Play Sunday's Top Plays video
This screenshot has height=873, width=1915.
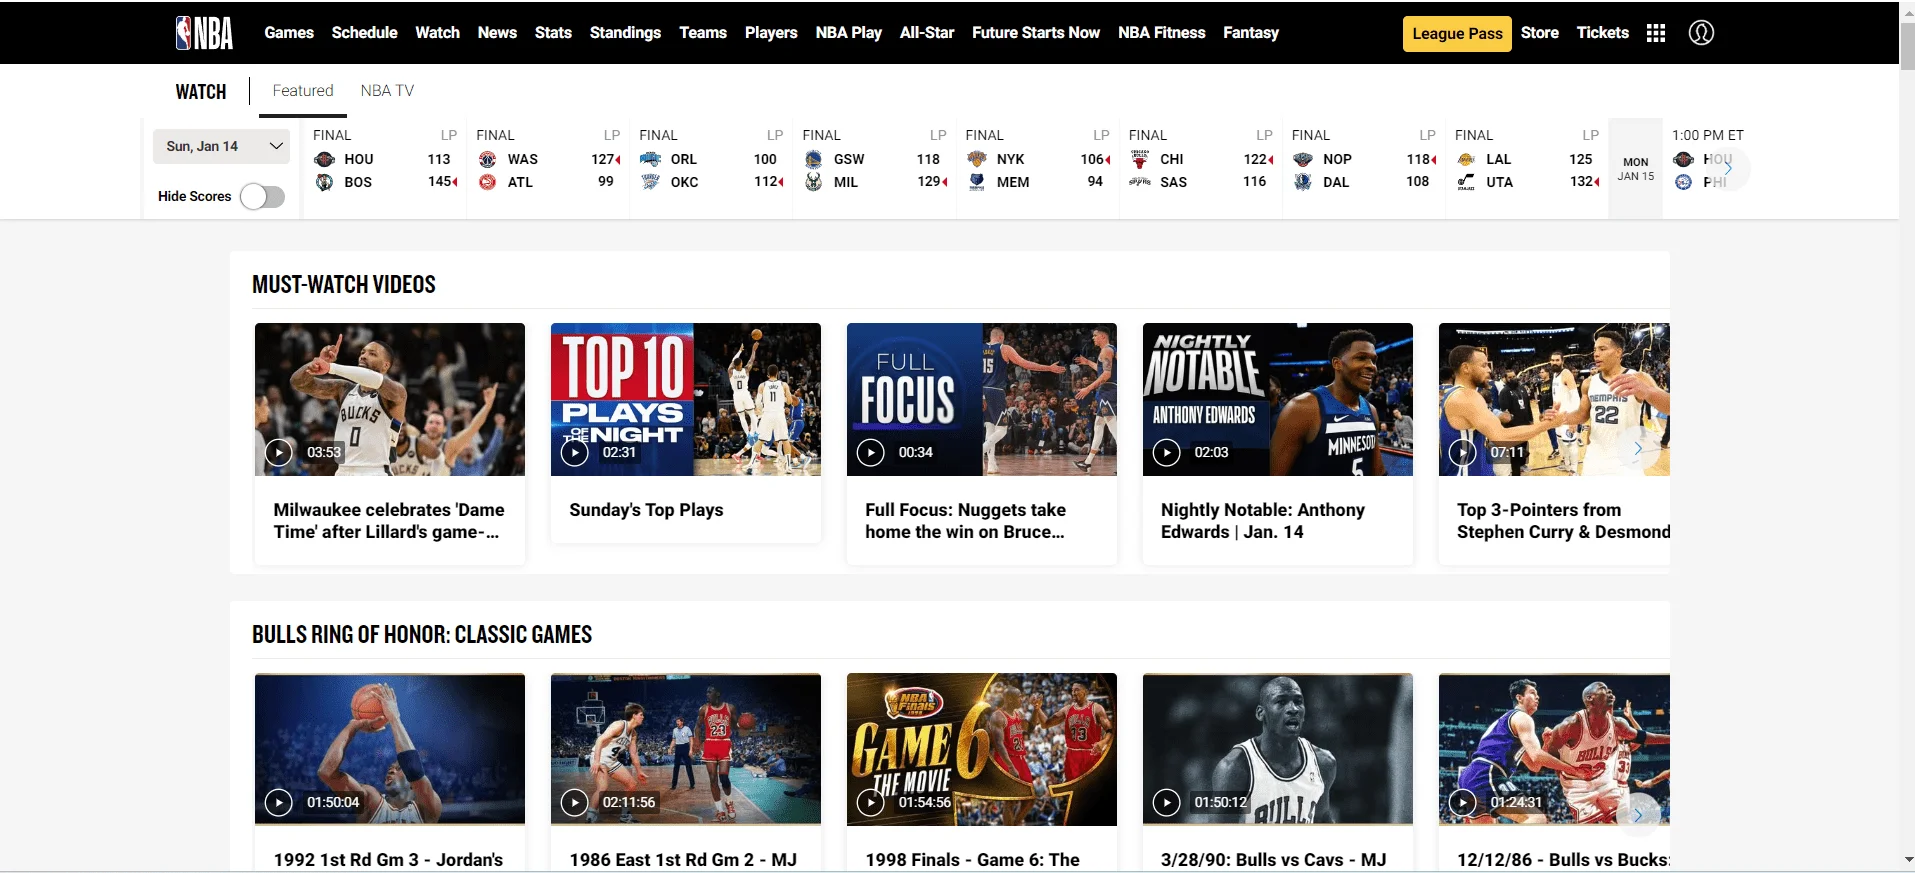pos(574,452)
